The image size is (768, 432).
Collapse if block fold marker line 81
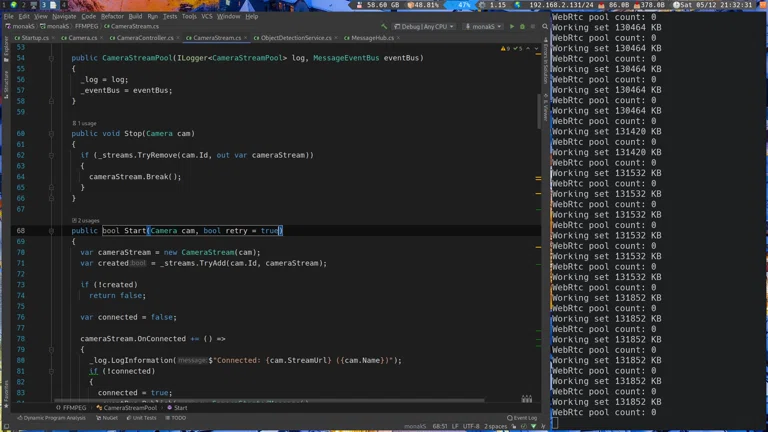[51, 371]
